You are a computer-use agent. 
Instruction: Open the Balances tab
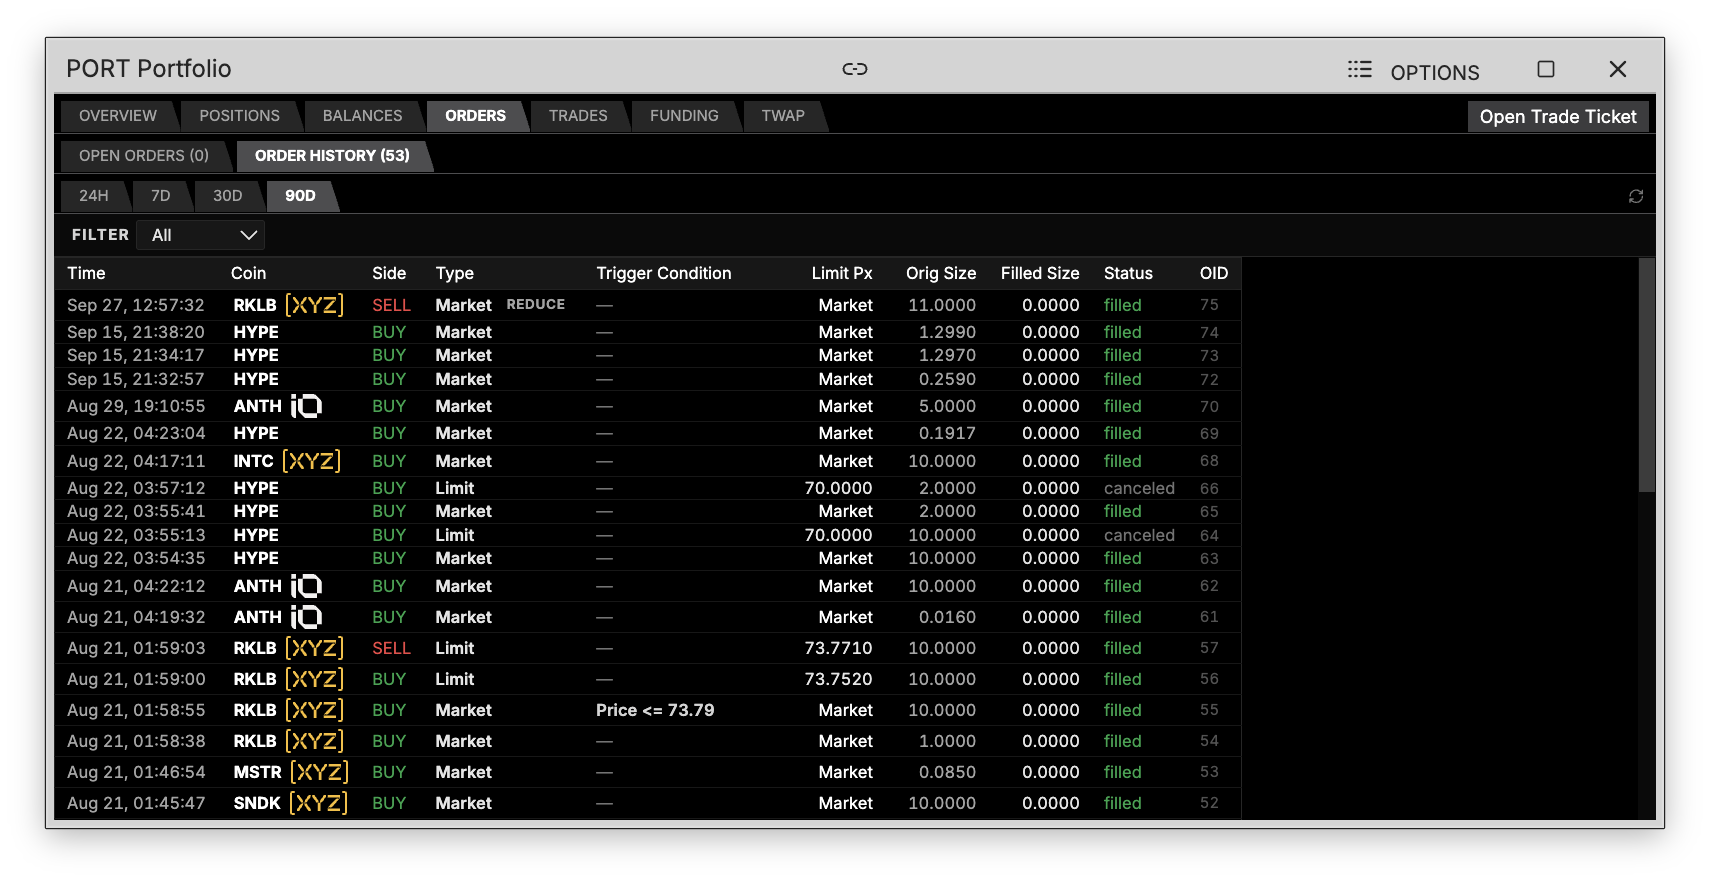point(362,116)
